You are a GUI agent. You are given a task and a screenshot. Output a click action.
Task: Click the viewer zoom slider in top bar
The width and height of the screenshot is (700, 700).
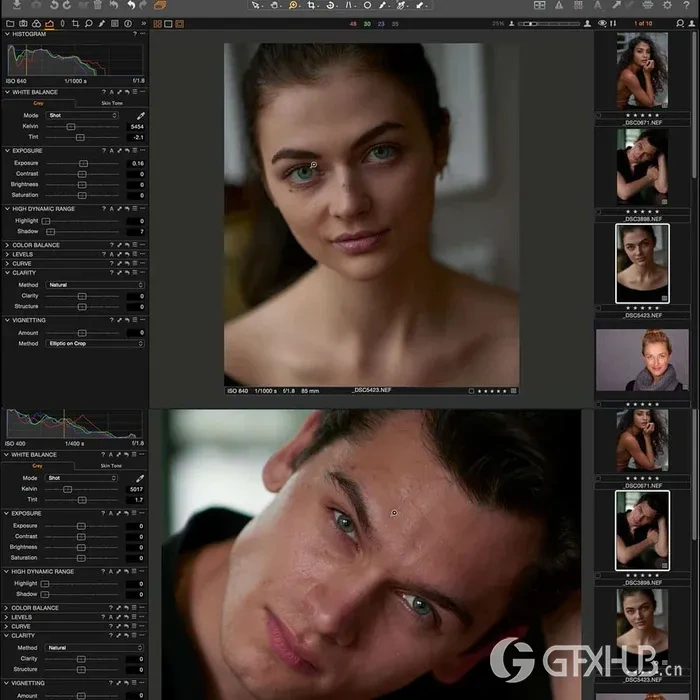pyautogui.click(x=549, y=24)
